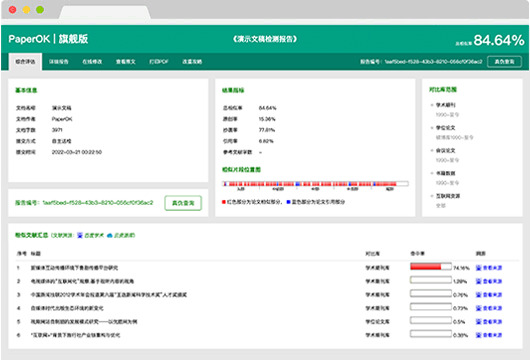The image size is (530, 360).
Task: Open the 在线修改 tab
Action: pos(92,62)
